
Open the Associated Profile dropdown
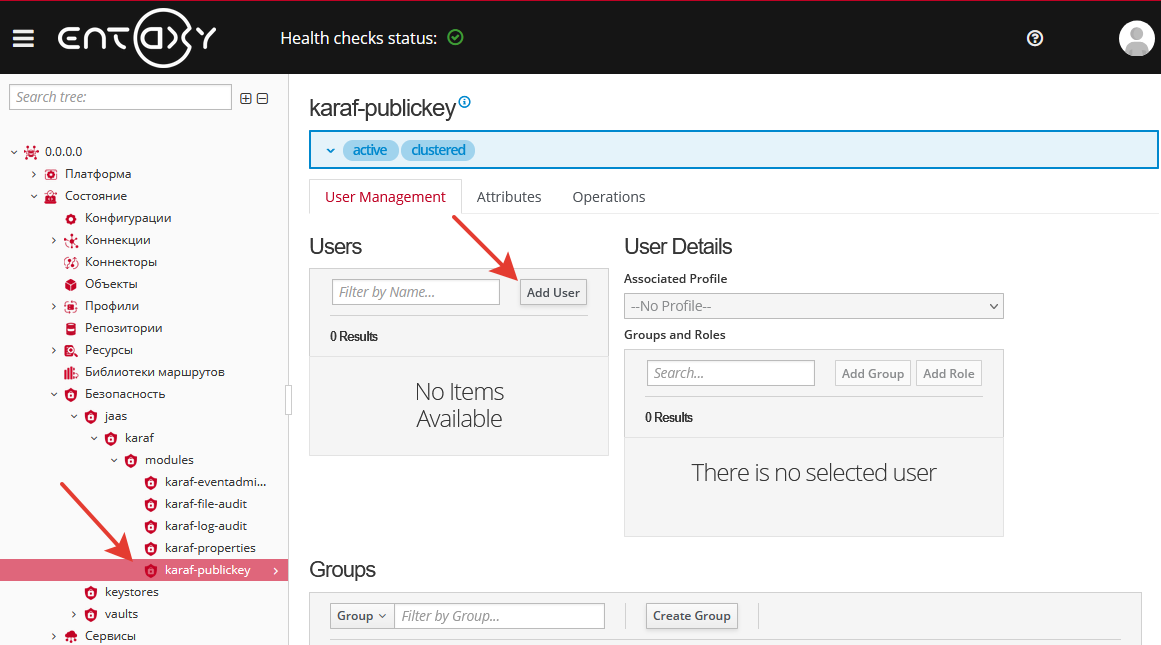pos(813,306)
